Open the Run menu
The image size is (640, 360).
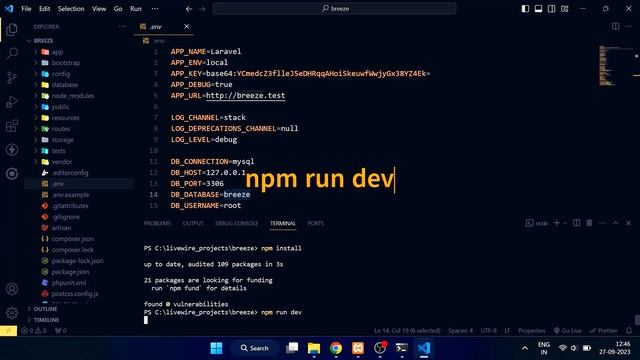[136, 9]
